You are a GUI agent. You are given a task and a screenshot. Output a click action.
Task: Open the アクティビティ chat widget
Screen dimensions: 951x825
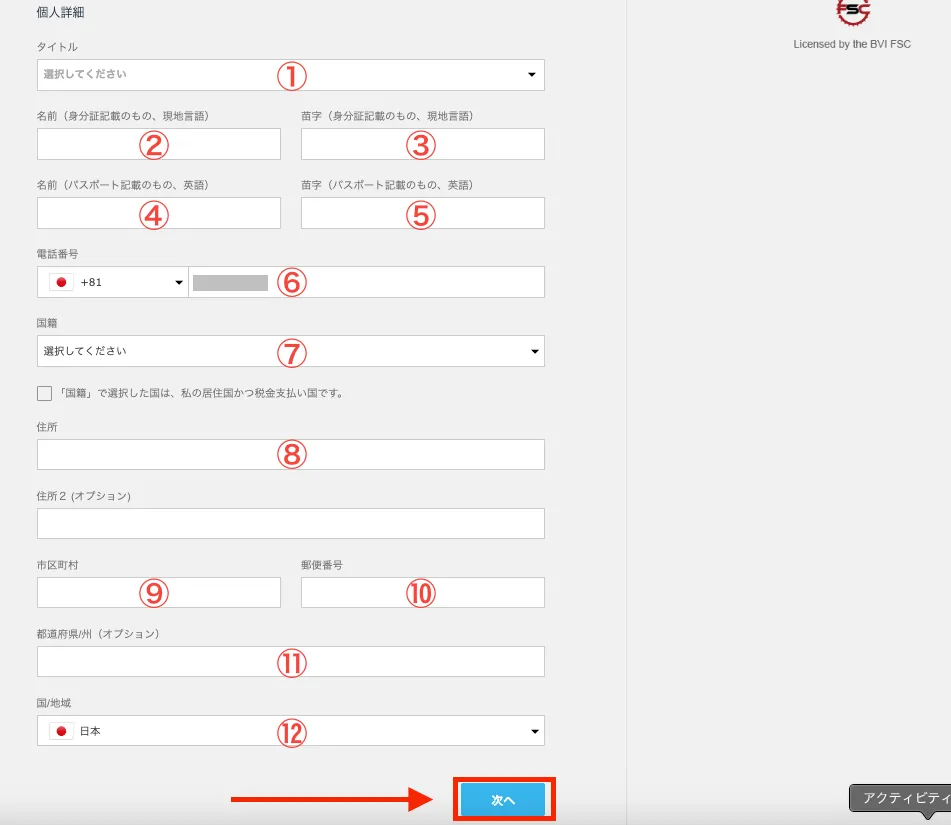(900, 798)
